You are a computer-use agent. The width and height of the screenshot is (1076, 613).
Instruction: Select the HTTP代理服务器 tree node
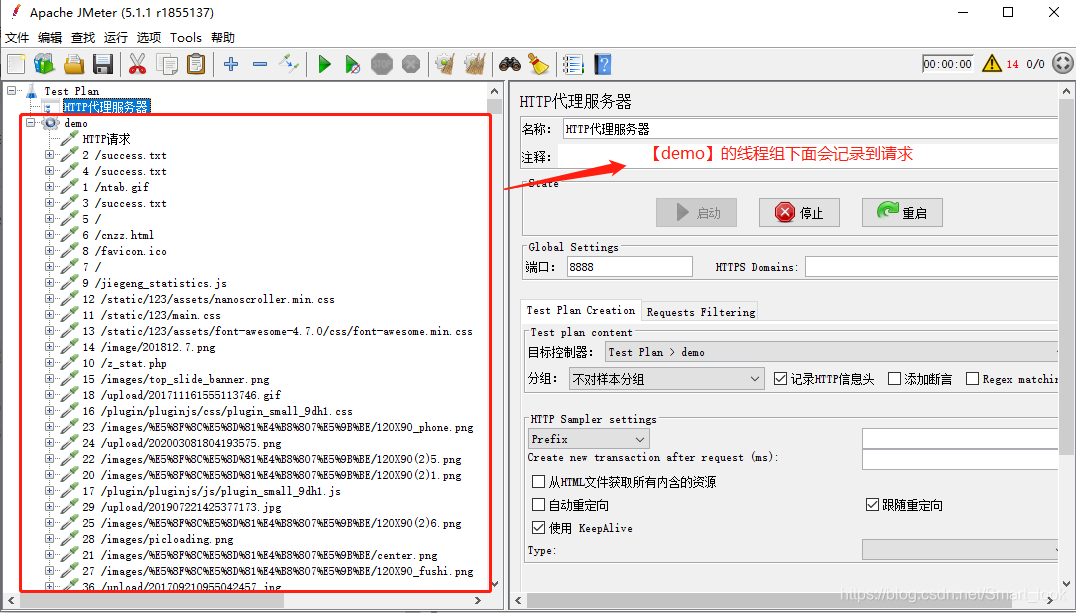click(x=106, y=107)
